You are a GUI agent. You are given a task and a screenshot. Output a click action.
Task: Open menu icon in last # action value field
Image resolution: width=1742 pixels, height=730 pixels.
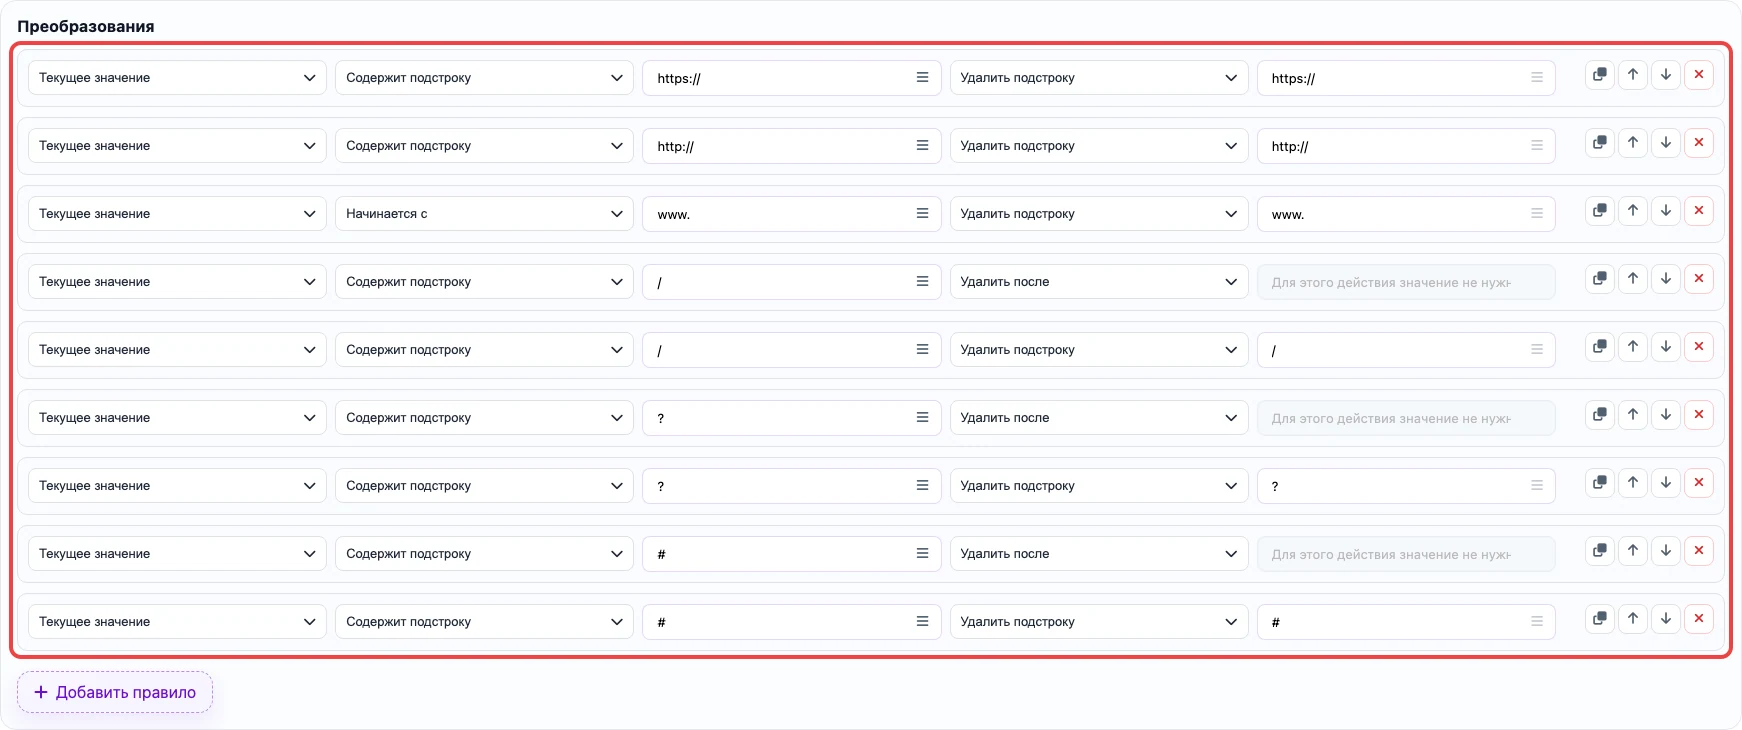coord(1537,621)
